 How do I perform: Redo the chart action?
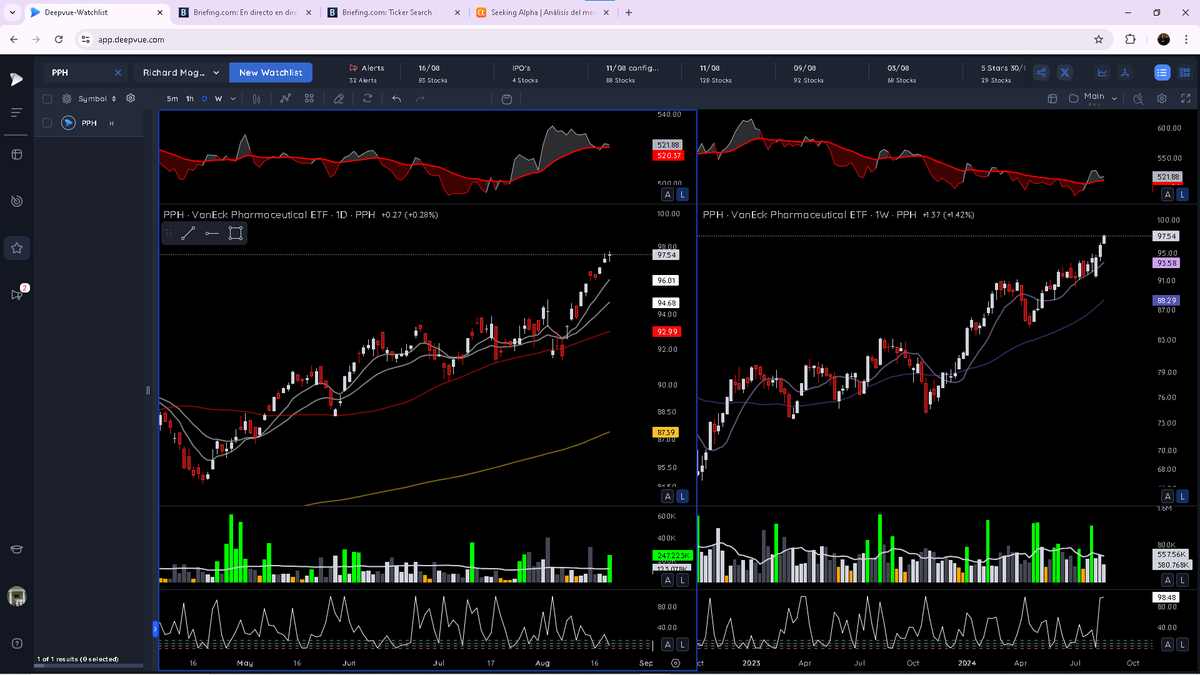420,98
